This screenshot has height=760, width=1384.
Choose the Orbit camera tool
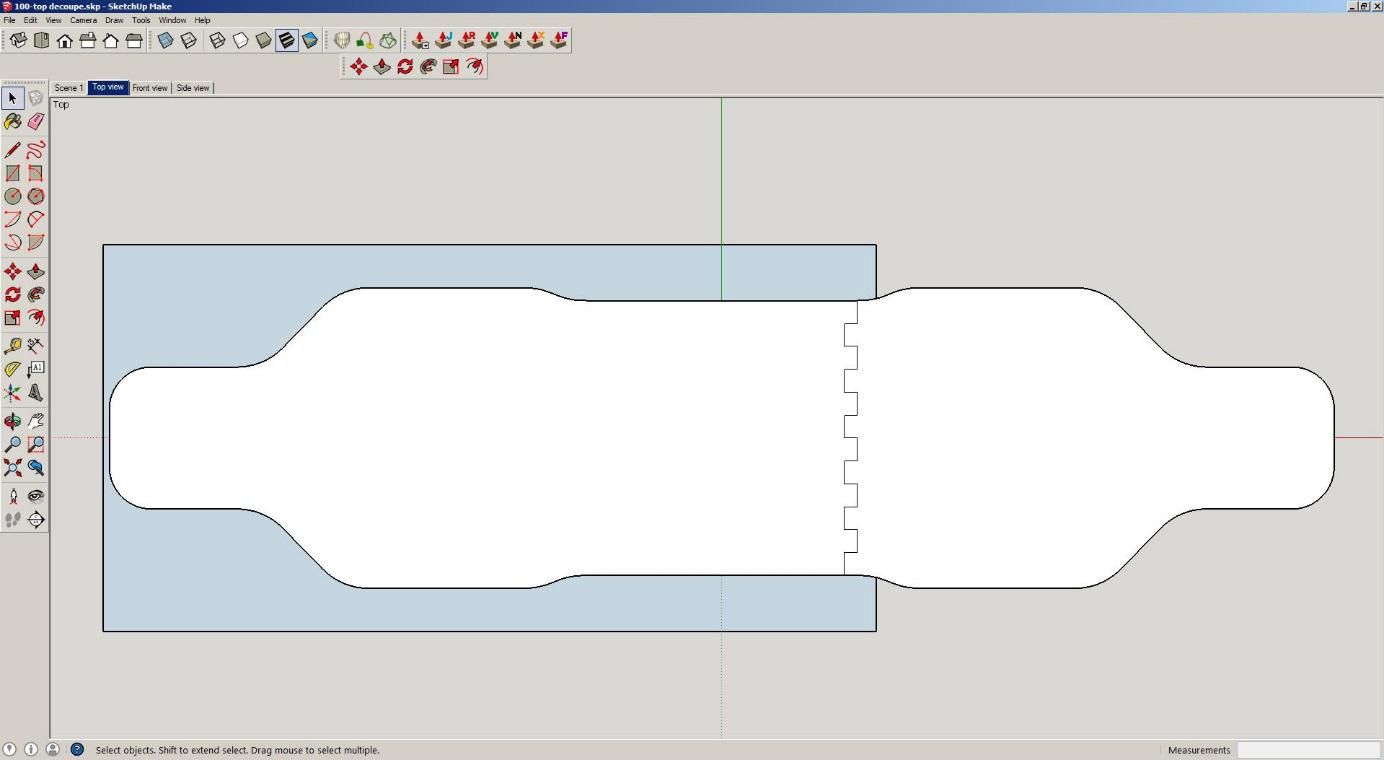[12, 422]
